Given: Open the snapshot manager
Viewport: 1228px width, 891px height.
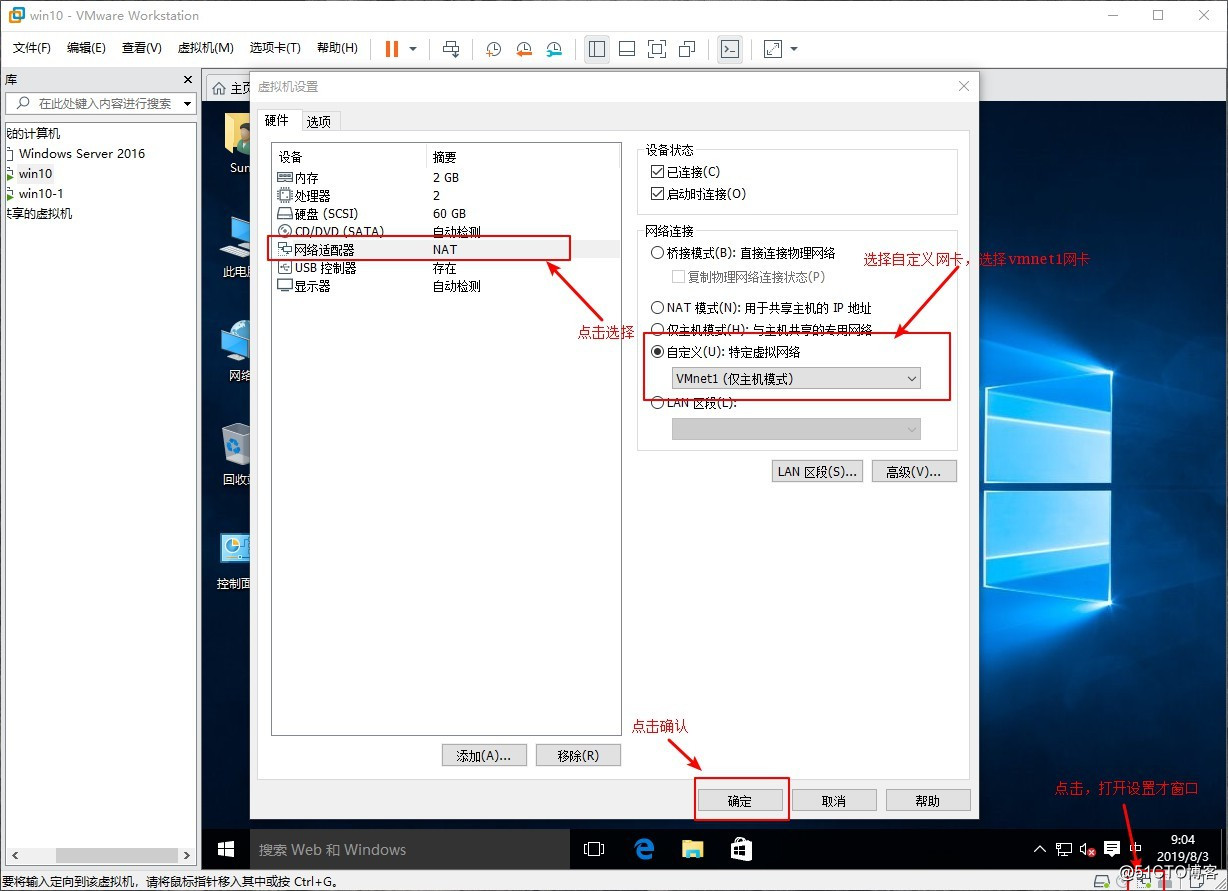Looking at the screenshot, I should 554,49.
